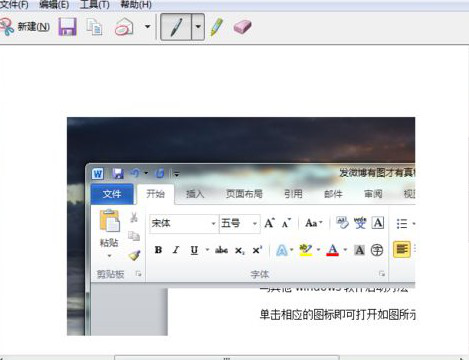Click the Redo icon in Word quick access bar
The height and width of the screenshot is (360, 469).
(160, 173)
